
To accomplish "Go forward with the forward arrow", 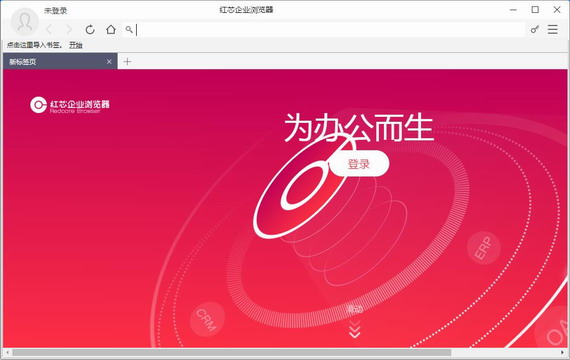I will pos(69,29).
